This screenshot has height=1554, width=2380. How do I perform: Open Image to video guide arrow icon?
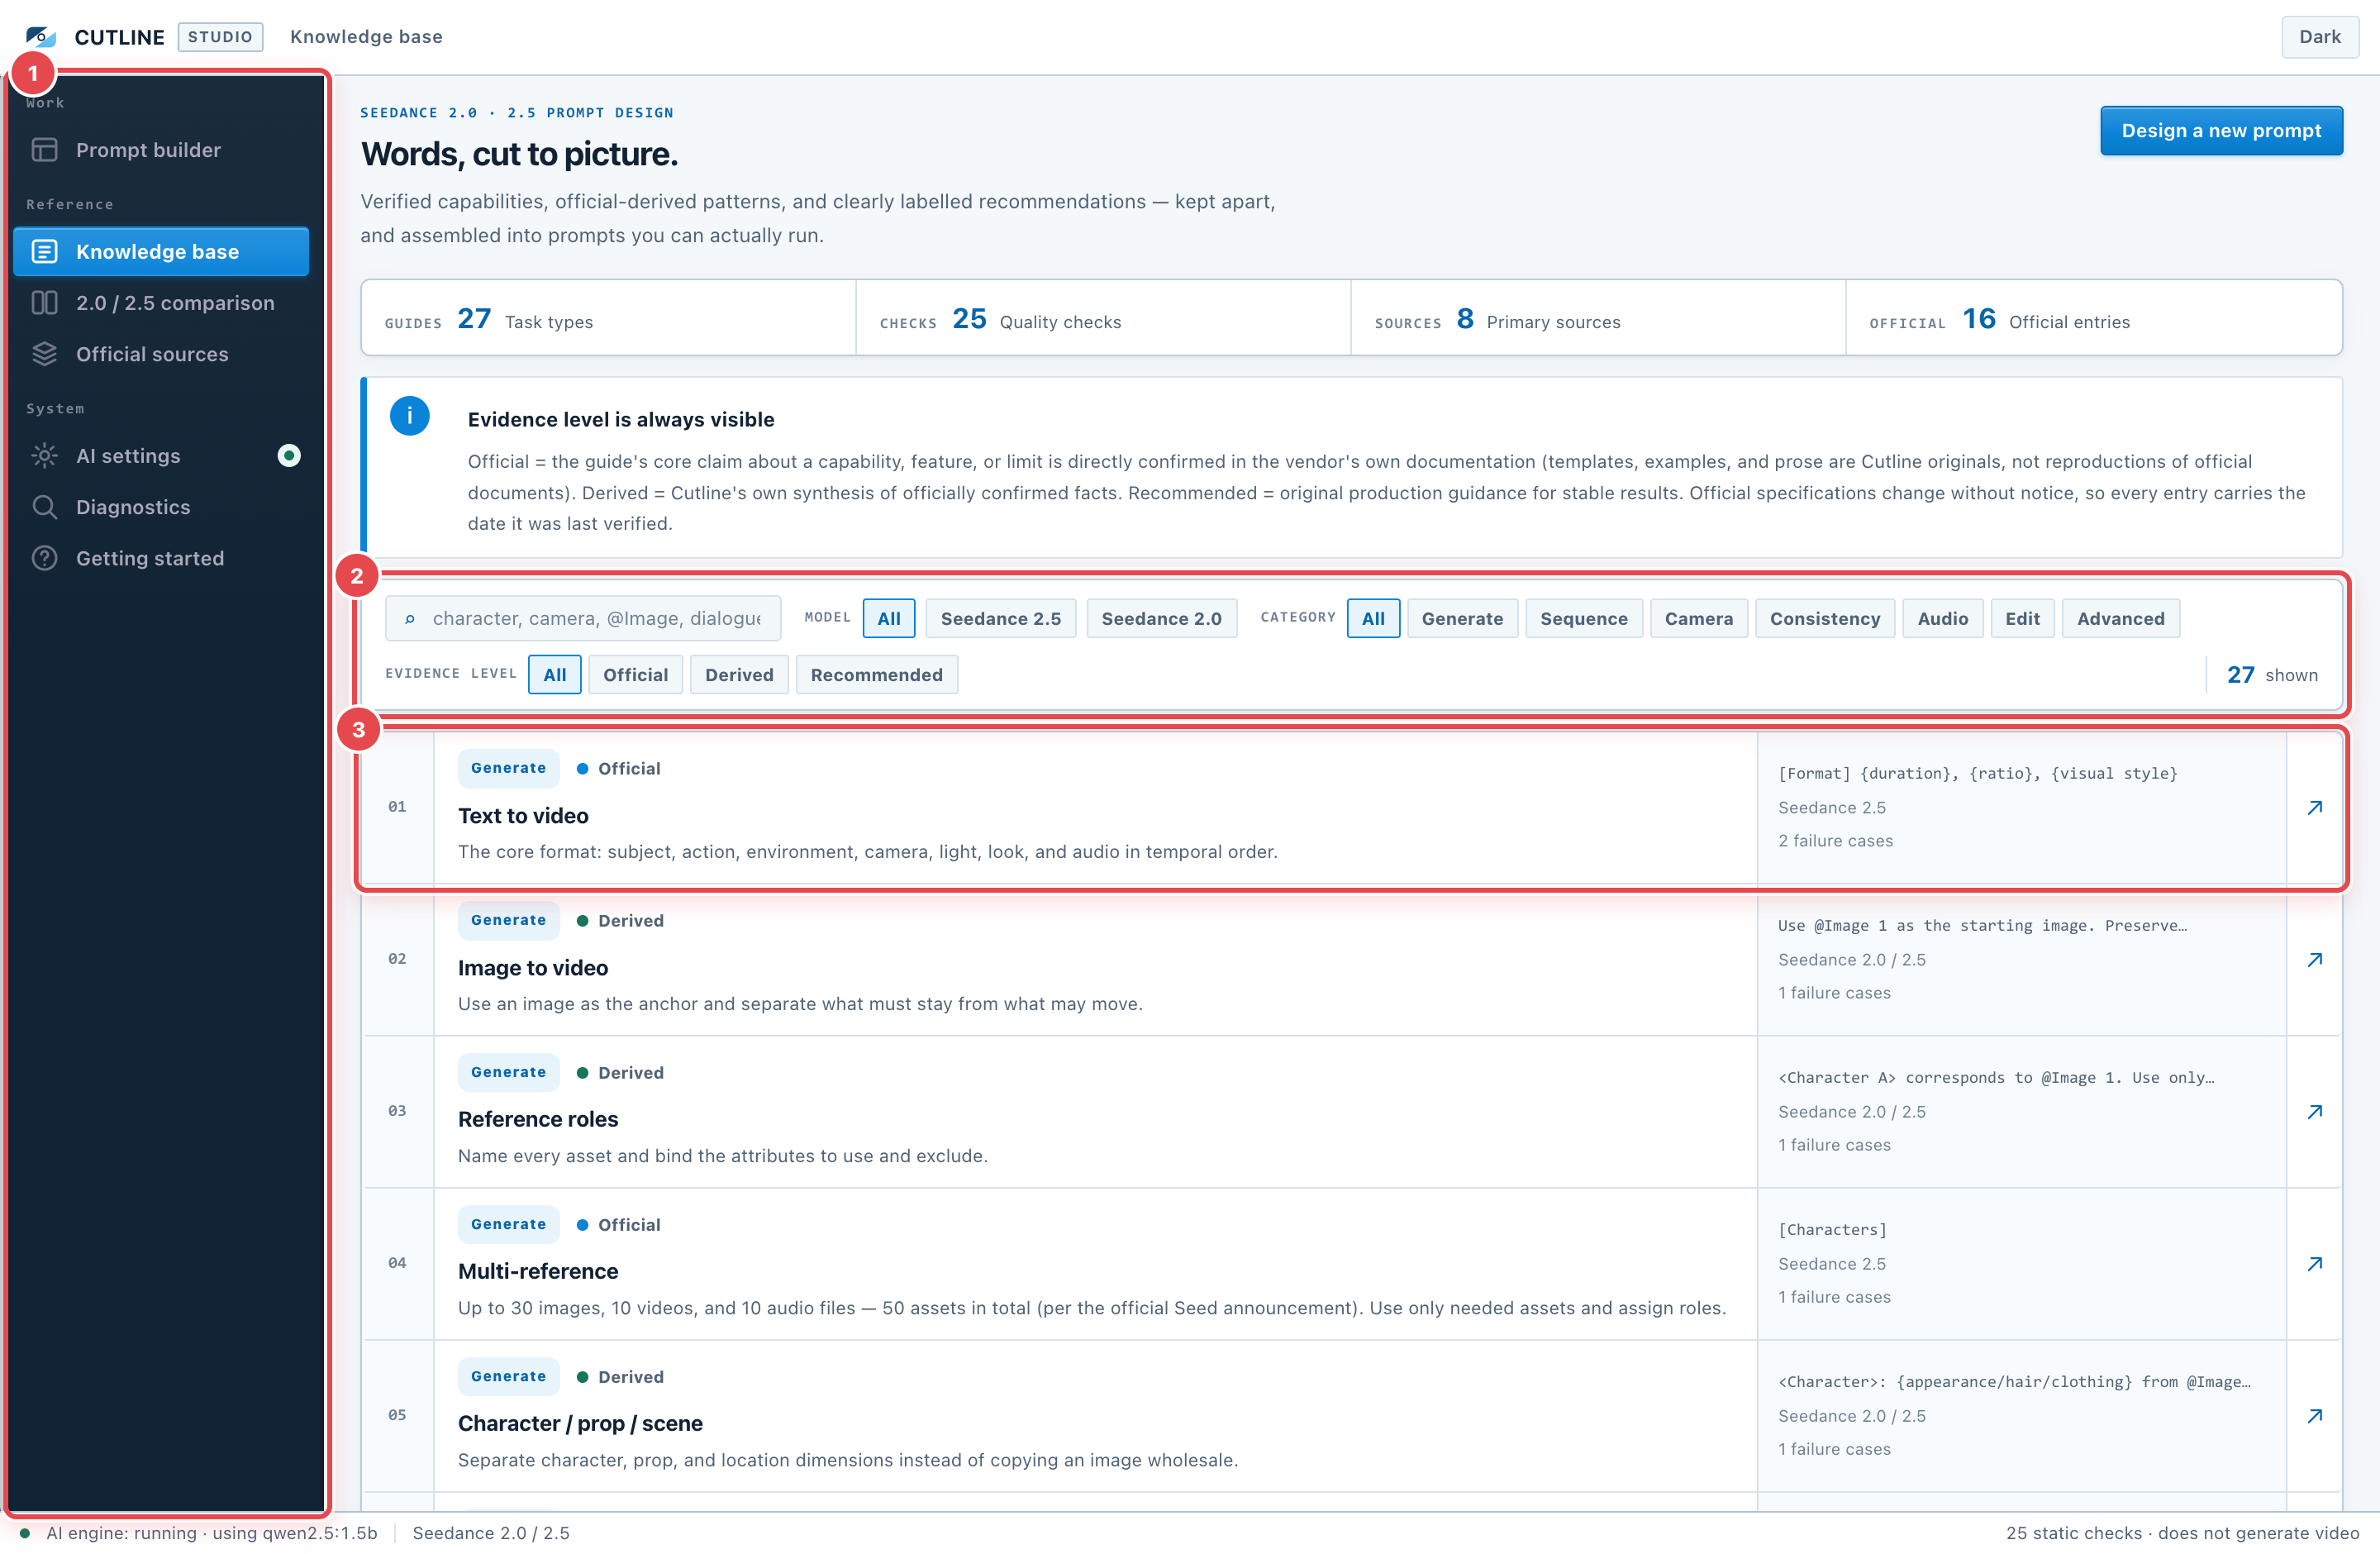(x=2314, y=960)
